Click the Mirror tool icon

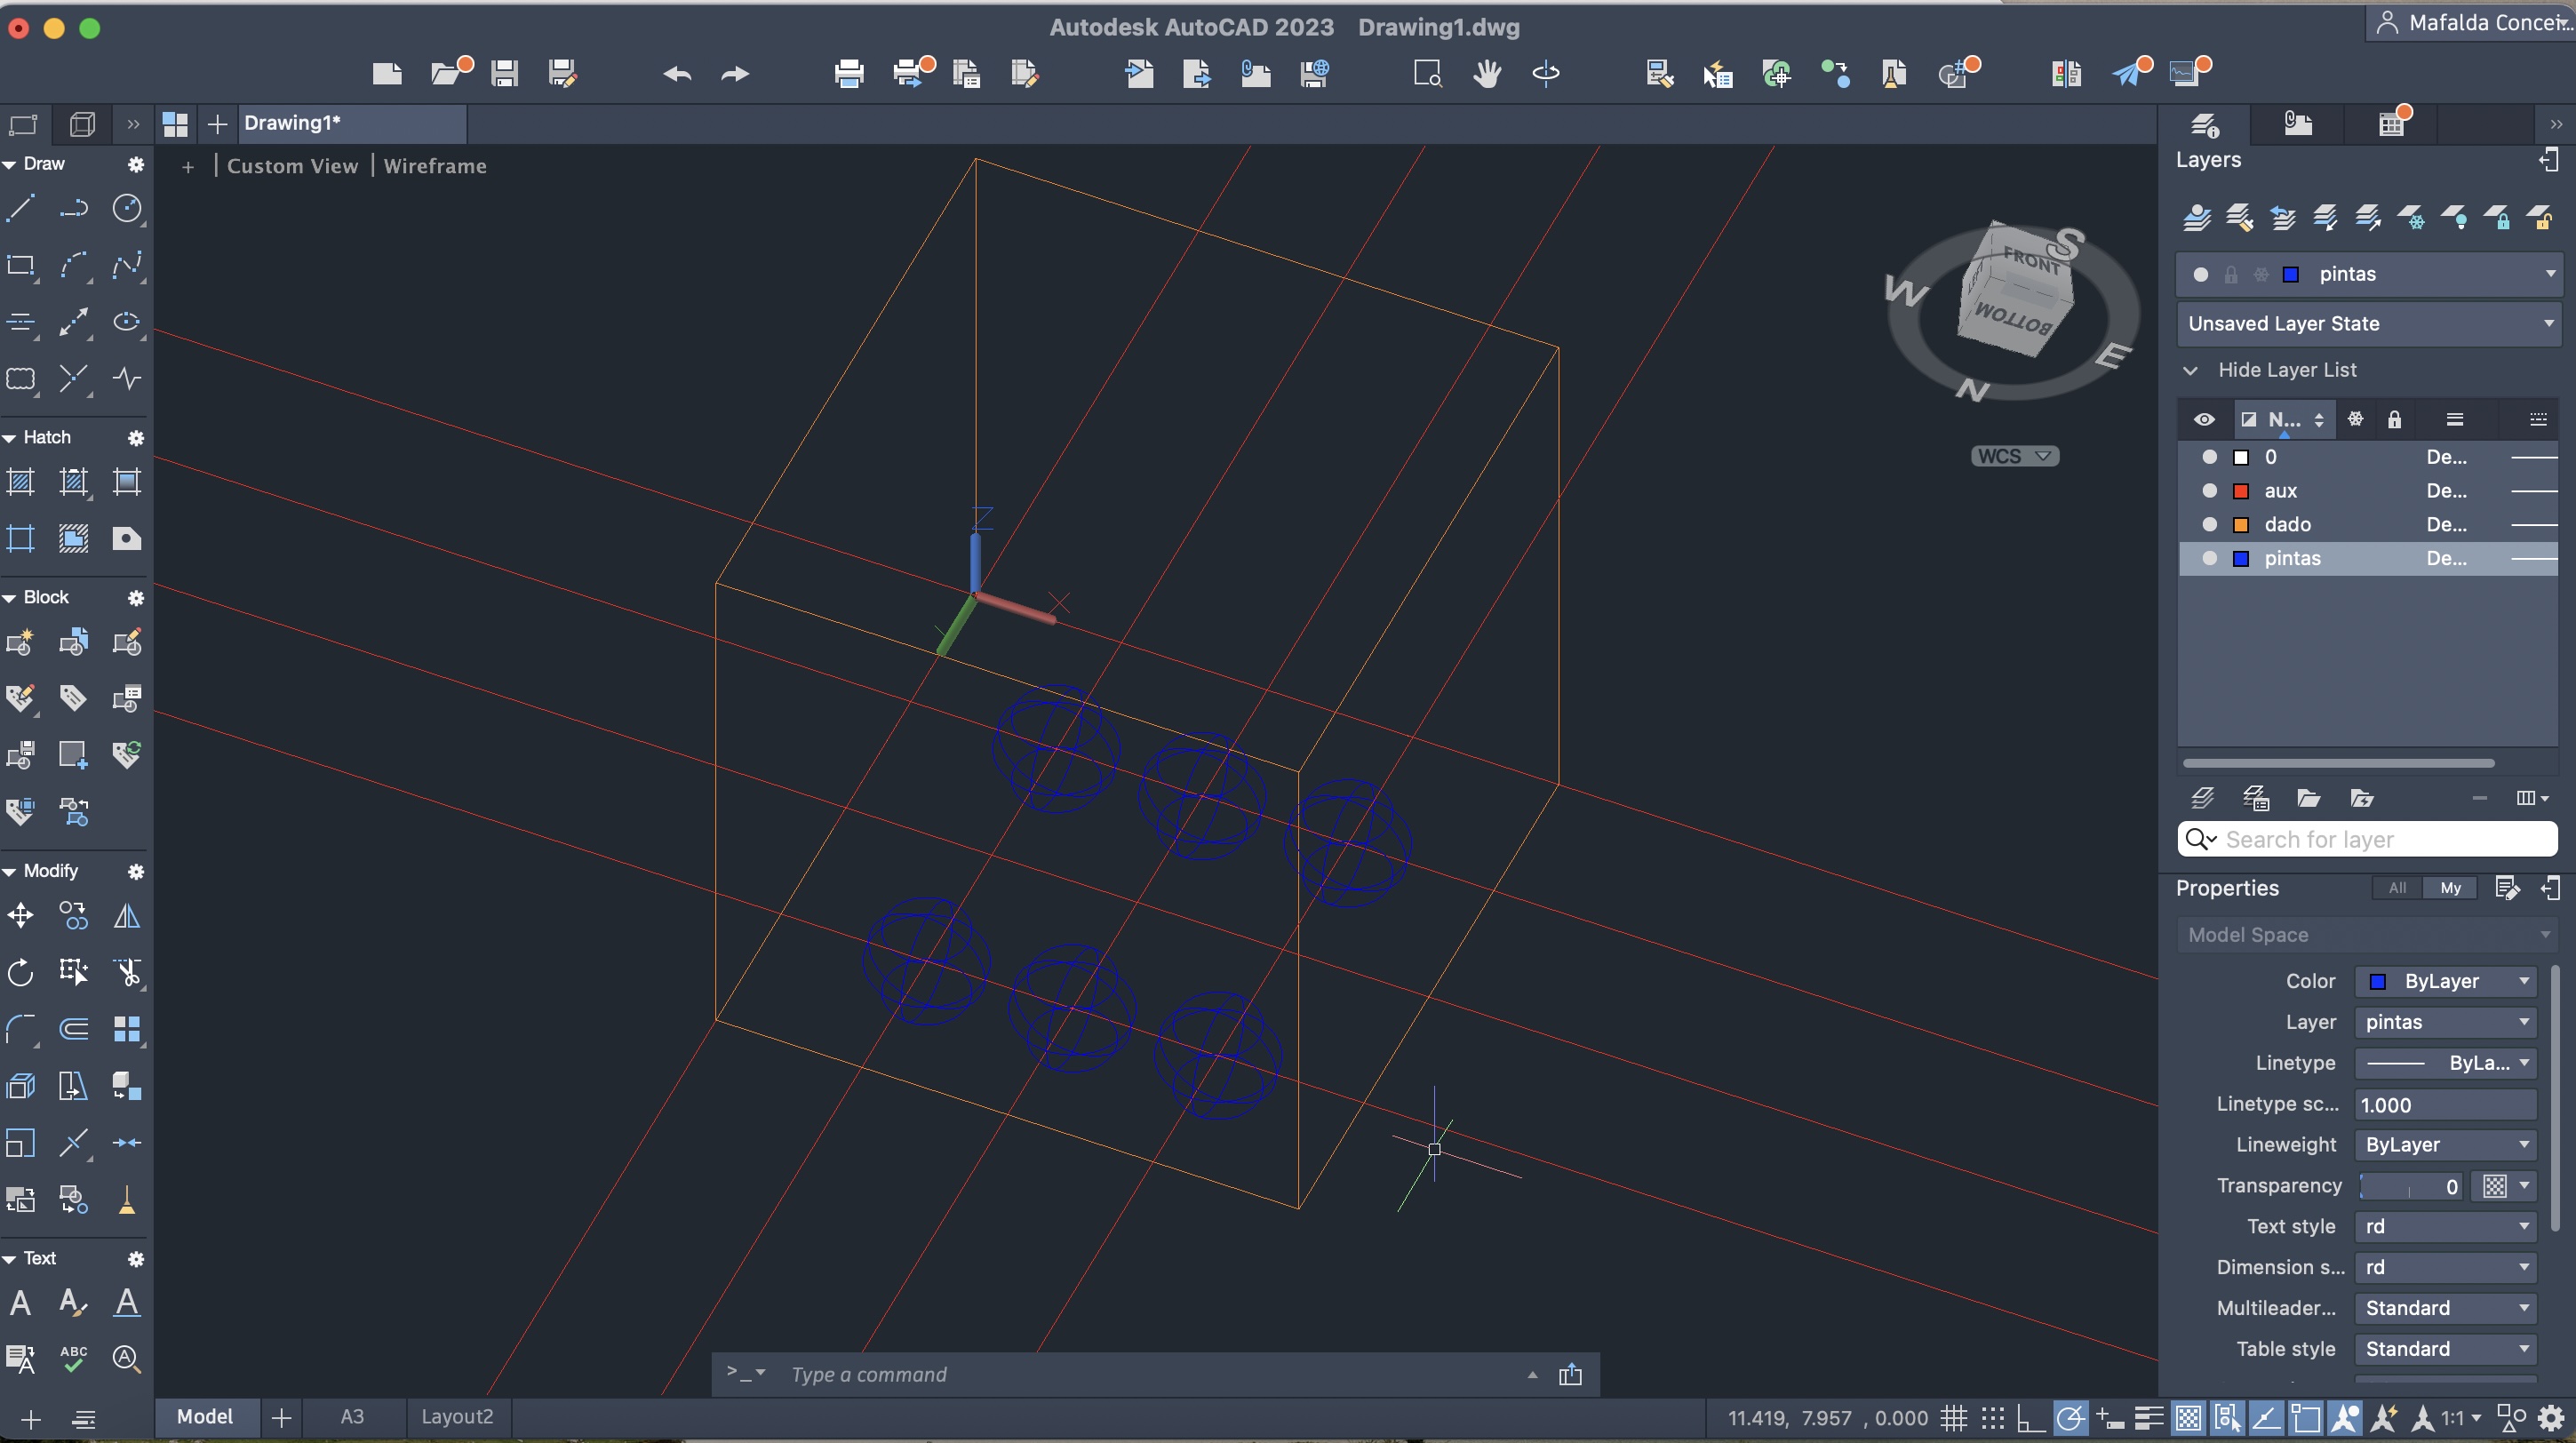127,915
